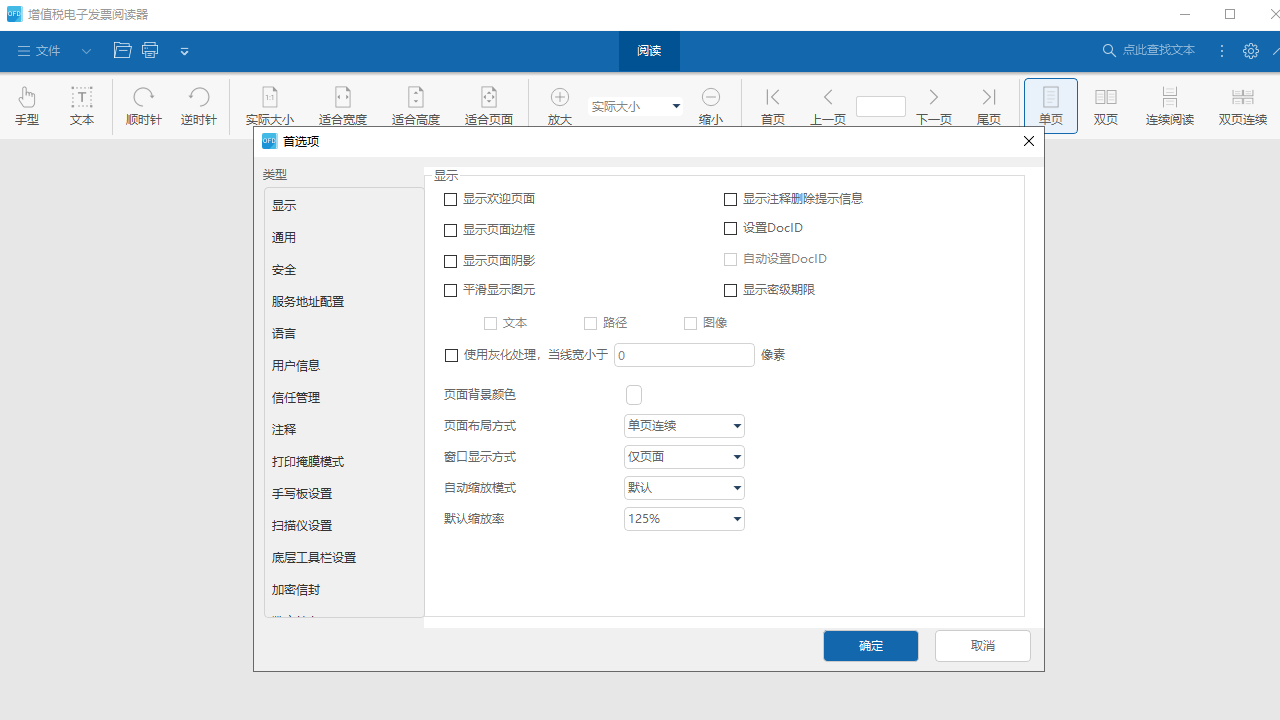Check the 显示页面阴影 option
Viewport: 1280px width, 720px height.
coord(451,261)
